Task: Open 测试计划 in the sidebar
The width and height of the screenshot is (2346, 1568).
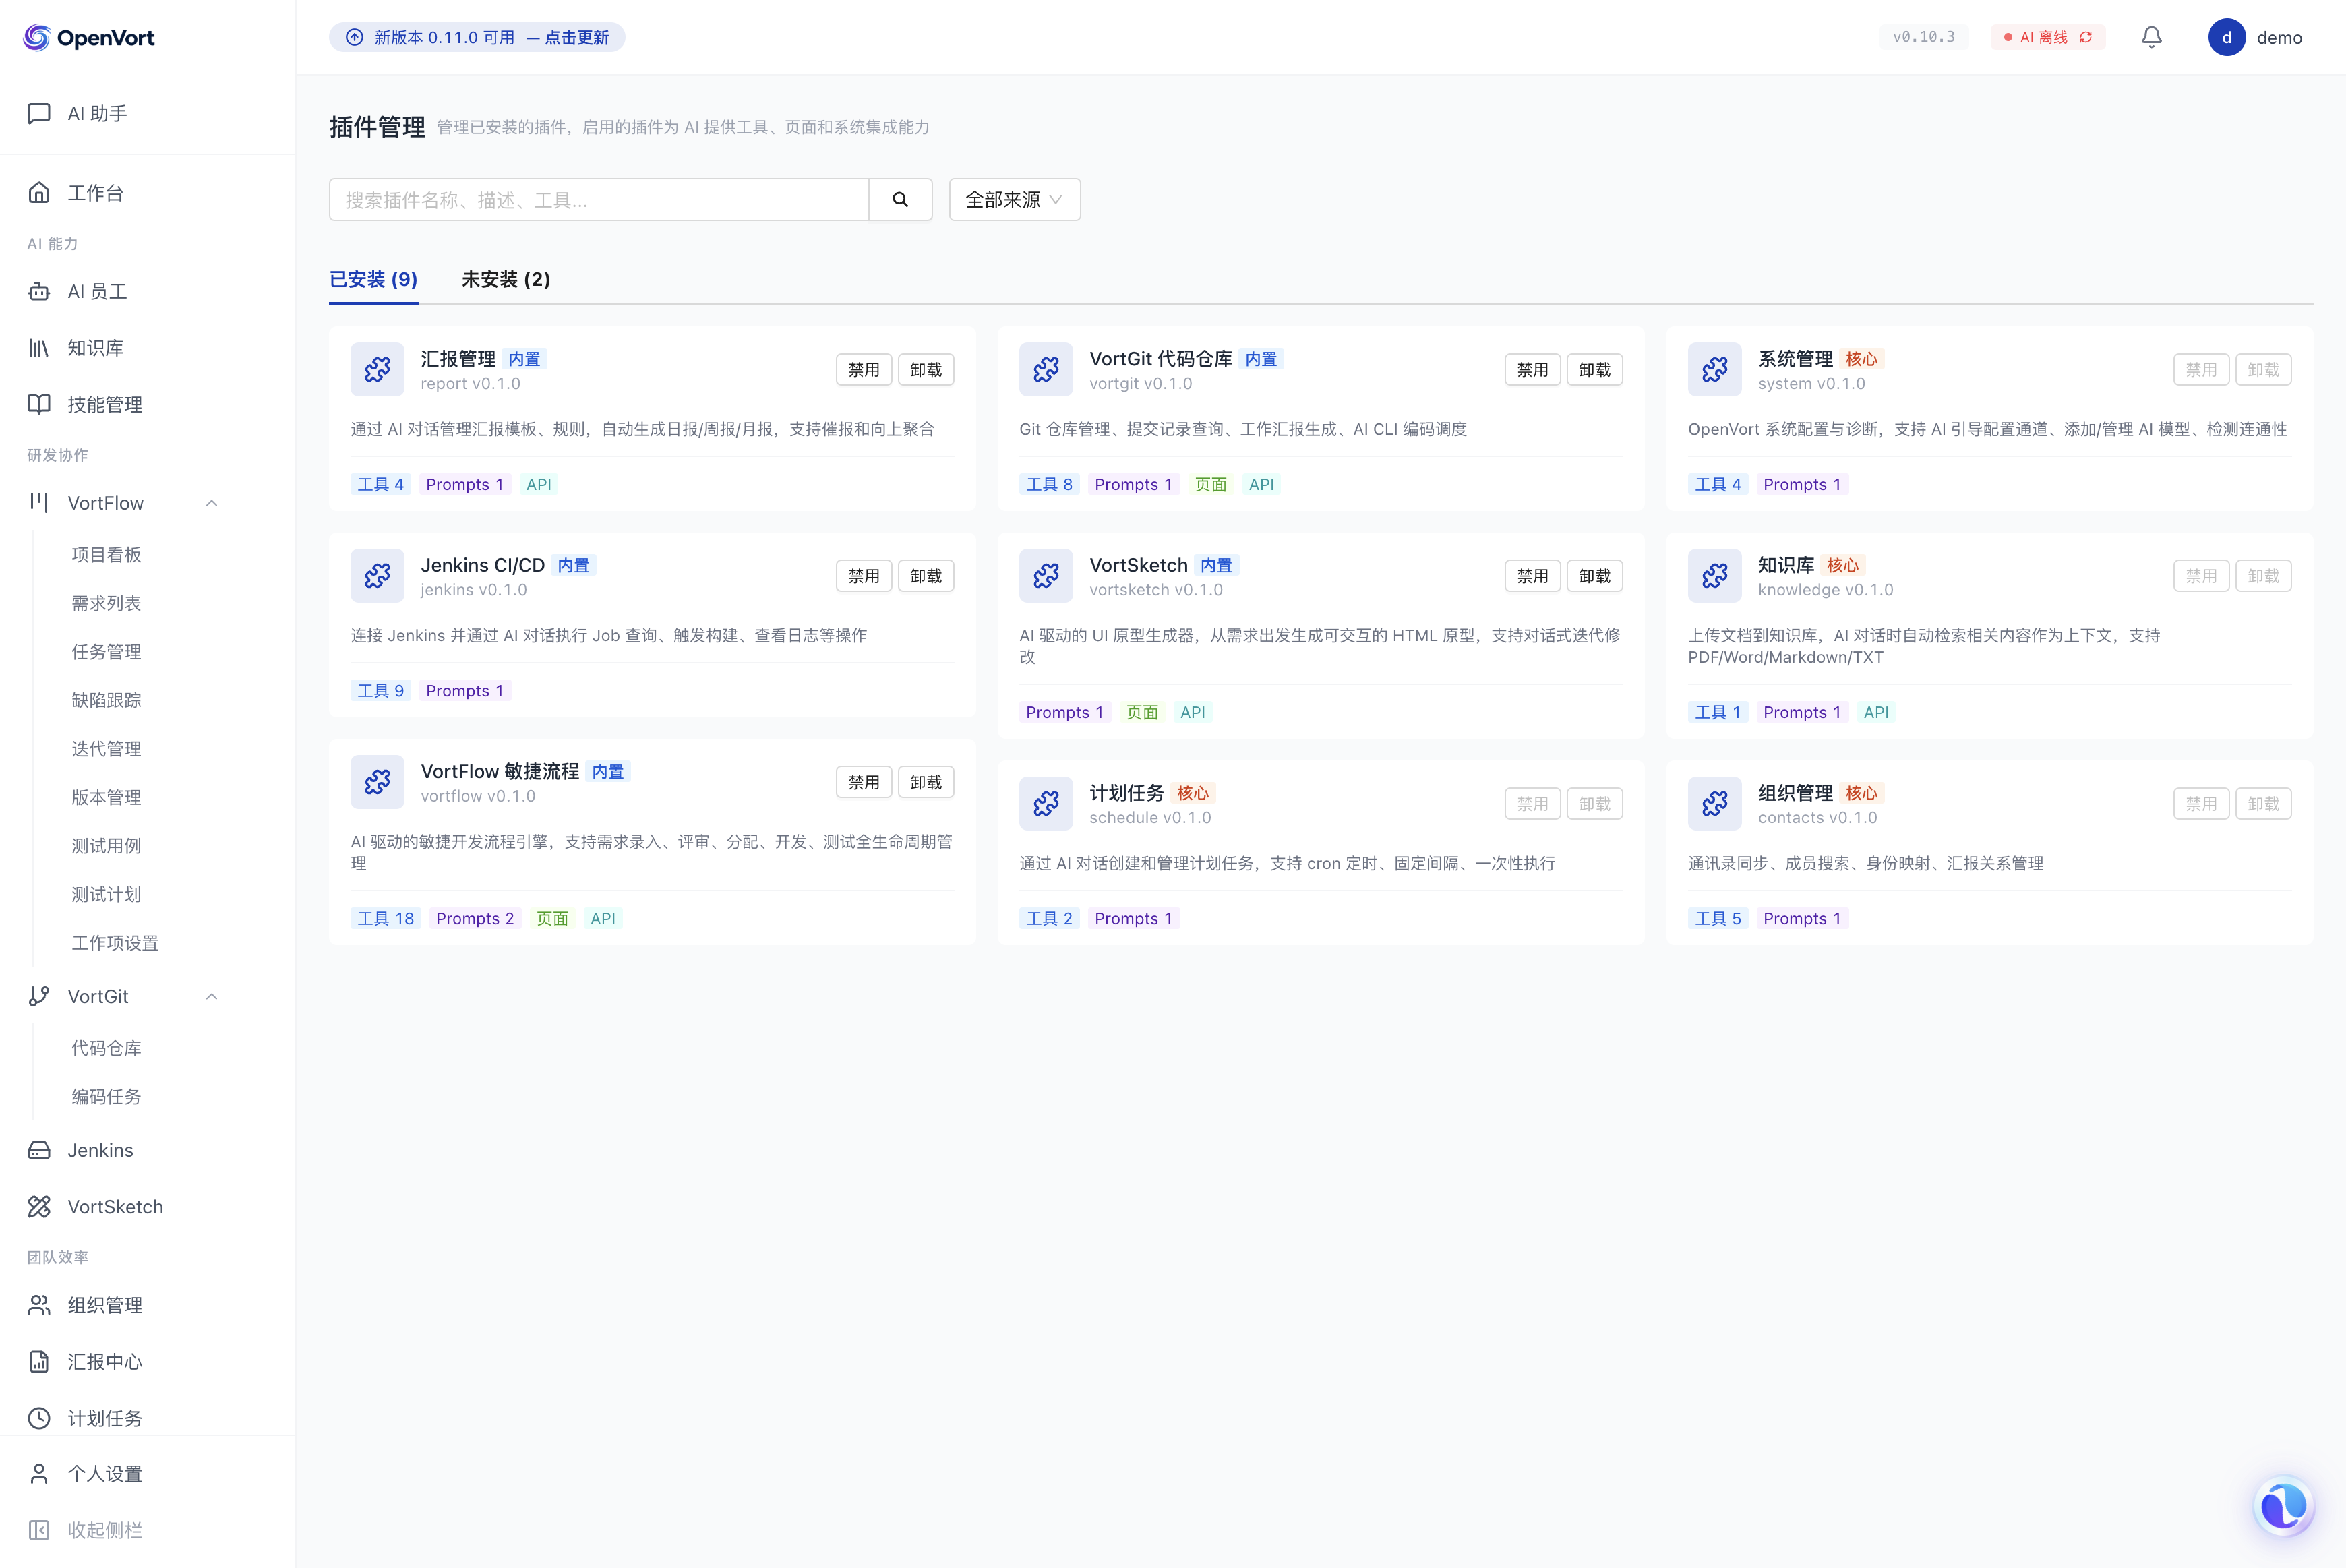Action: click(107, 894)
